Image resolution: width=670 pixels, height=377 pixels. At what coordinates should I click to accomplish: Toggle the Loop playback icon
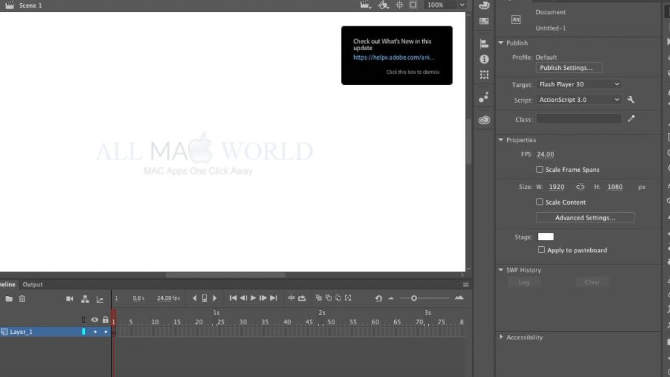[x=302, y=298]
